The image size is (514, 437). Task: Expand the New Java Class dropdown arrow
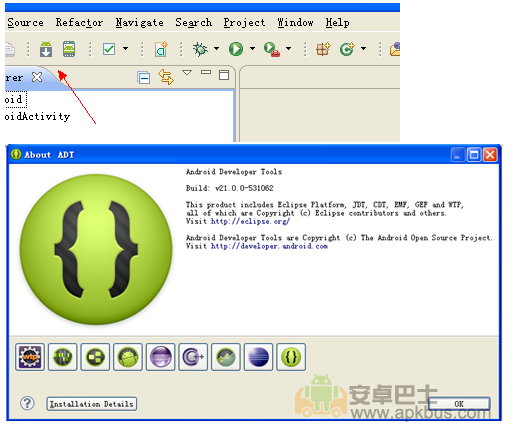364,49
